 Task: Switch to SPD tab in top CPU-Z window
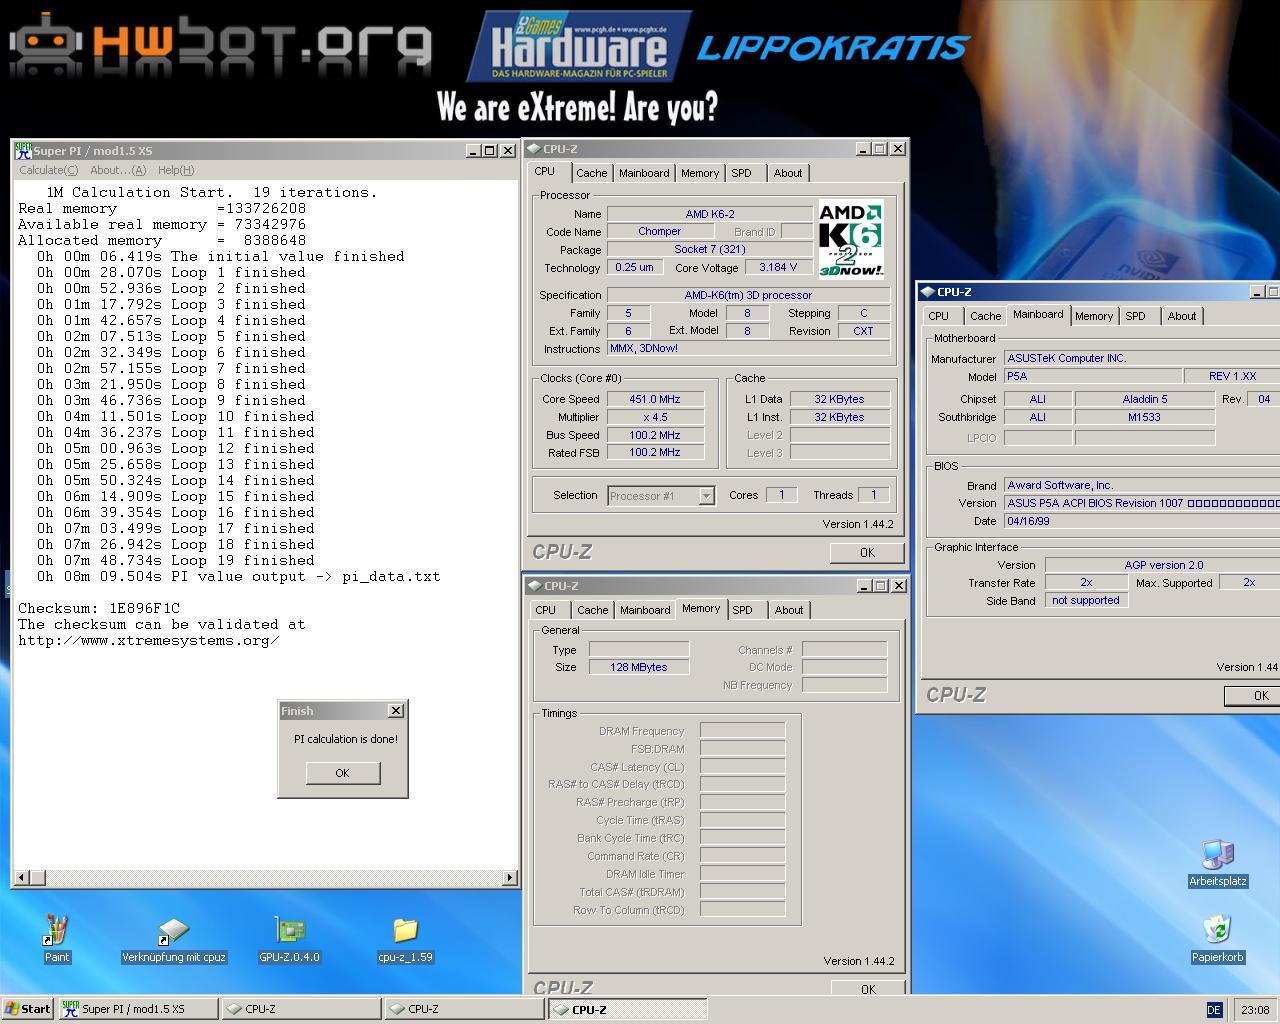741,173
